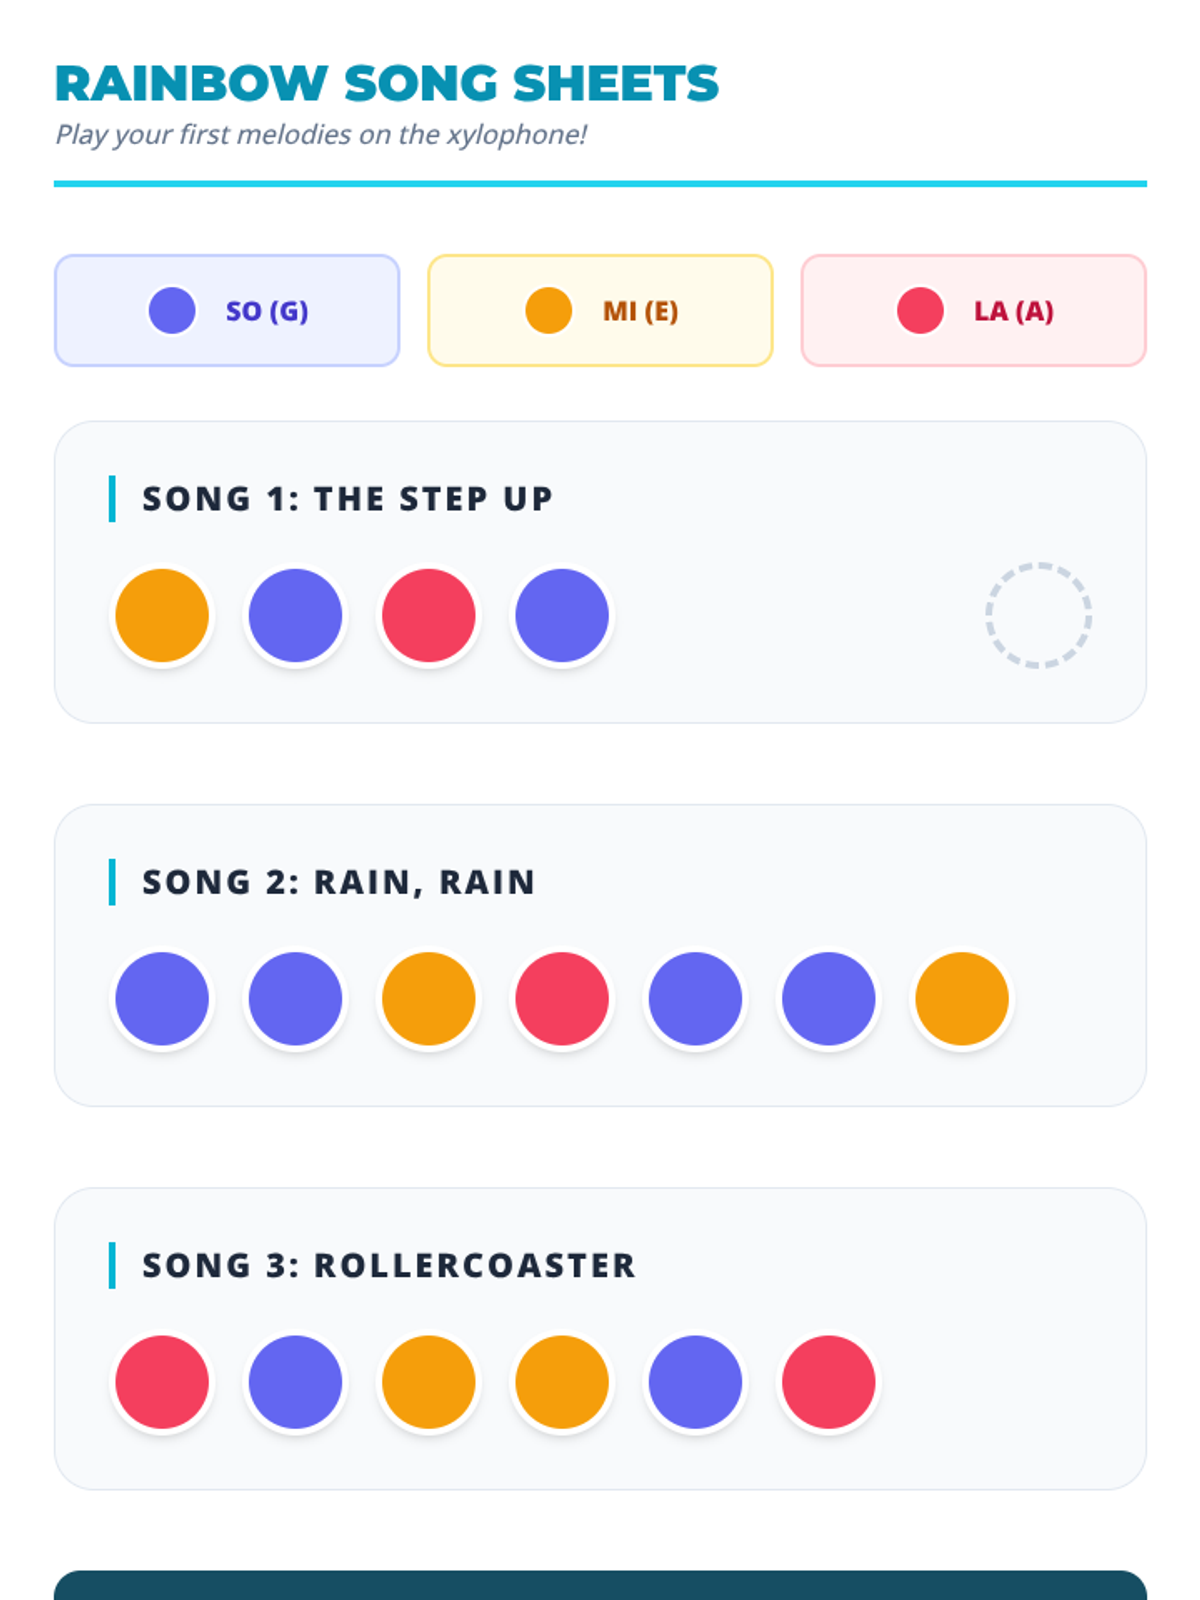Viewport: 1200px width, 1600px height.
Task: Tap the first red note of Song 3
Action: click(162, 1382)
